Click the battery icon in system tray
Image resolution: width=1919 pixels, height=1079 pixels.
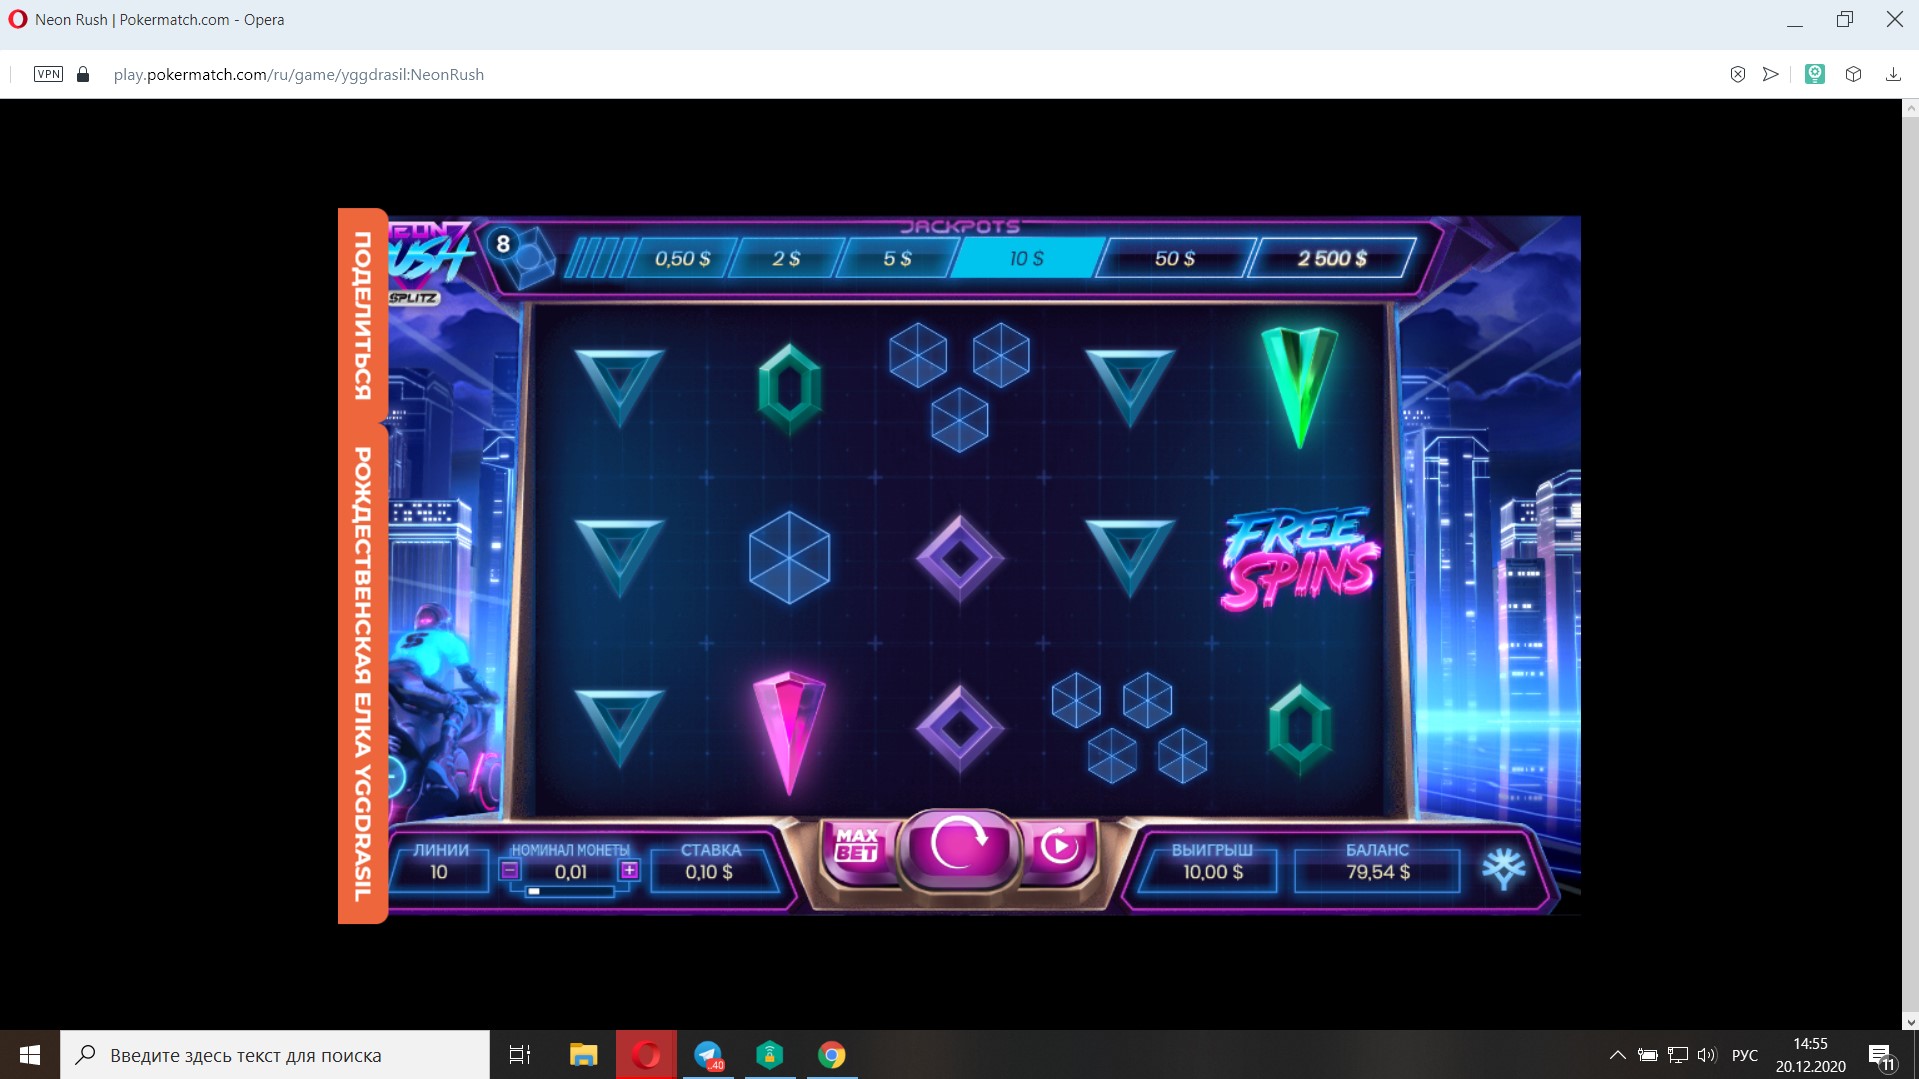tap(1648, 1055)
